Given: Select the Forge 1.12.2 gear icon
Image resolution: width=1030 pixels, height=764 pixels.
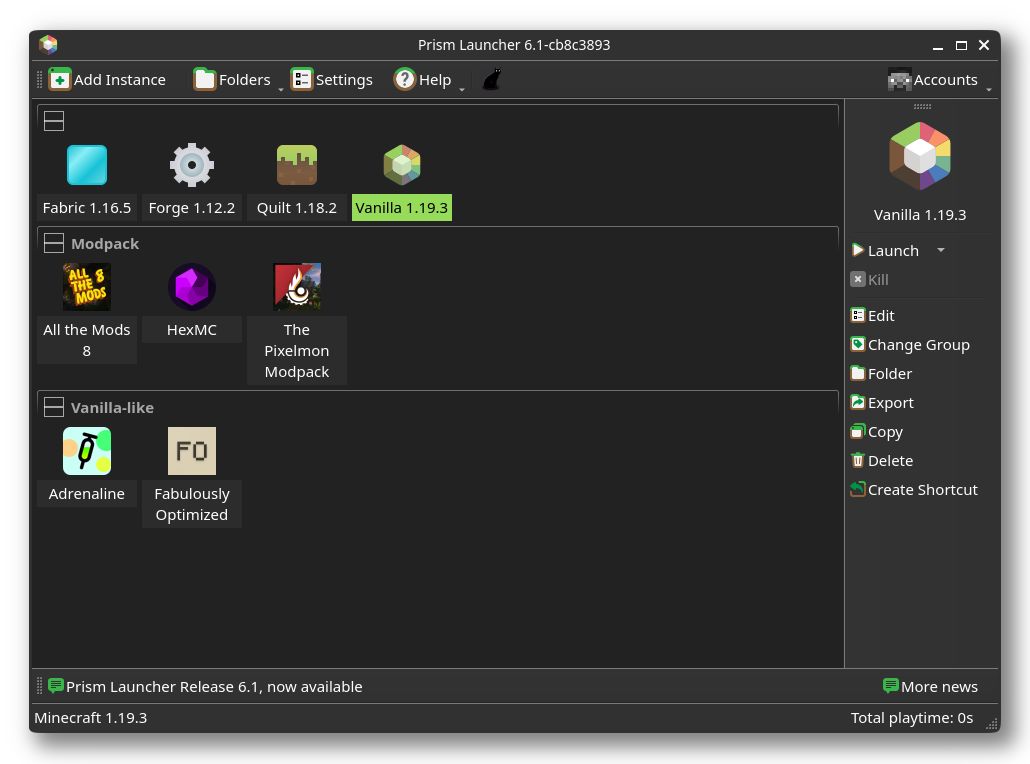Looking at the screenshot, I should (192, 165).
